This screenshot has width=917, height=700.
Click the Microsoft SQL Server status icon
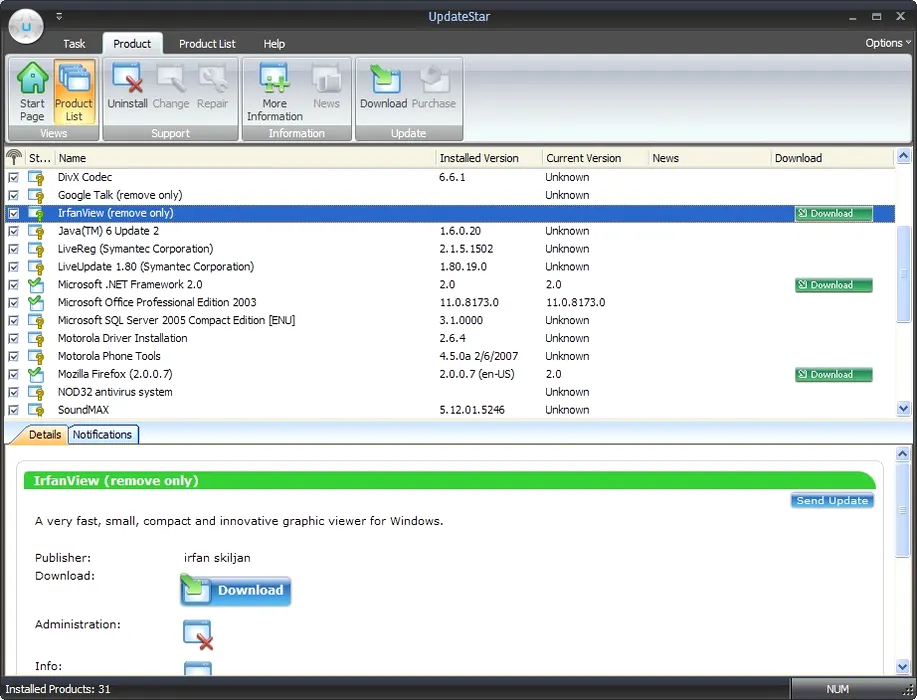tap(36, 320)
